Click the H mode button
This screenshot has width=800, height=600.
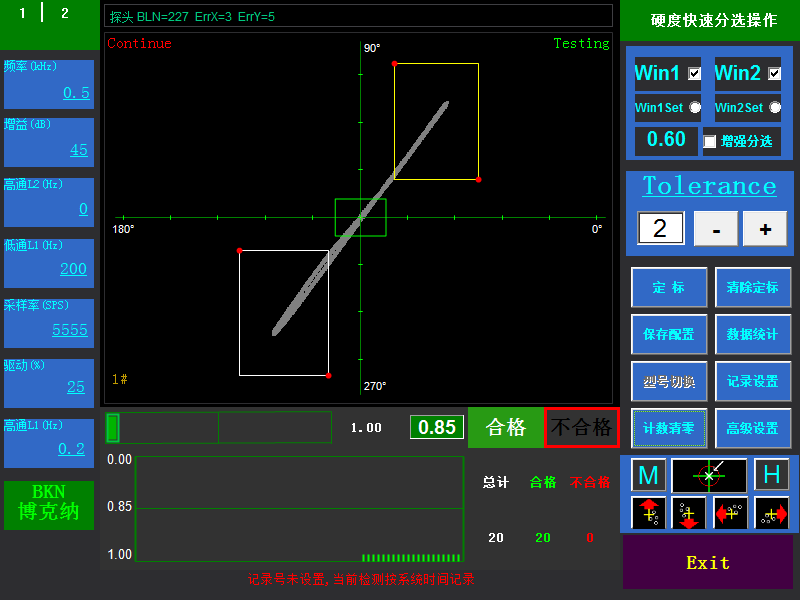click(x=771, y=475)
